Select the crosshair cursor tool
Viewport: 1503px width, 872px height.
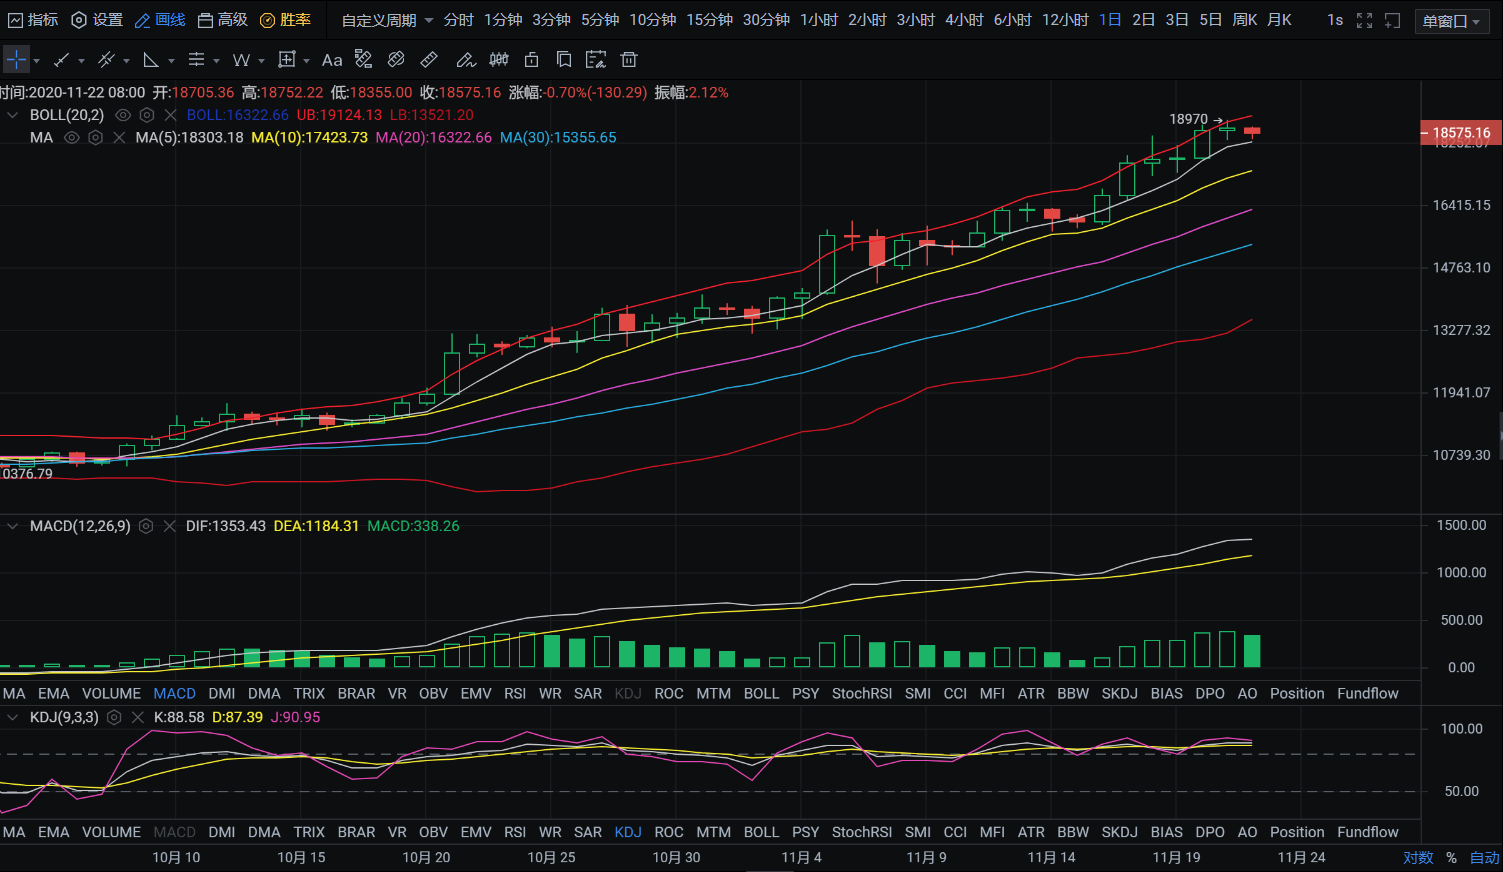point(16,60)
